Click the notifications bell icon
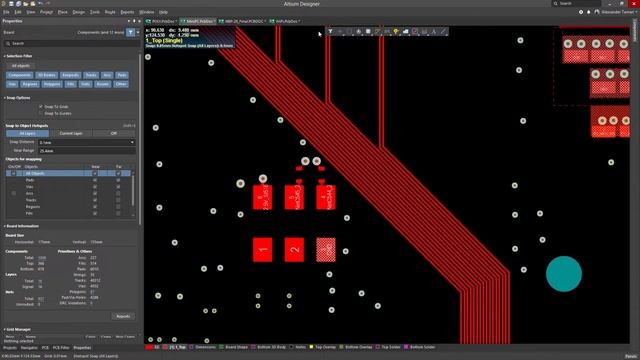Image resolution: width=640 pixels, height=360 pixels. pos(589,12)
